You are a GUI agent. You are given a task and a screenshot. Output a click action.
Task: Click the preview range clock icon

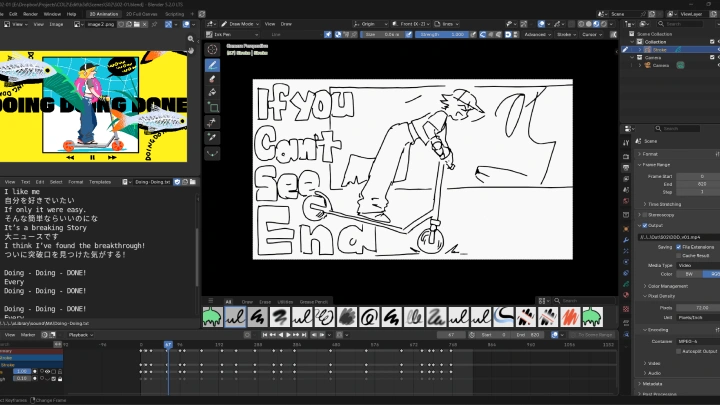coord(472,335)
